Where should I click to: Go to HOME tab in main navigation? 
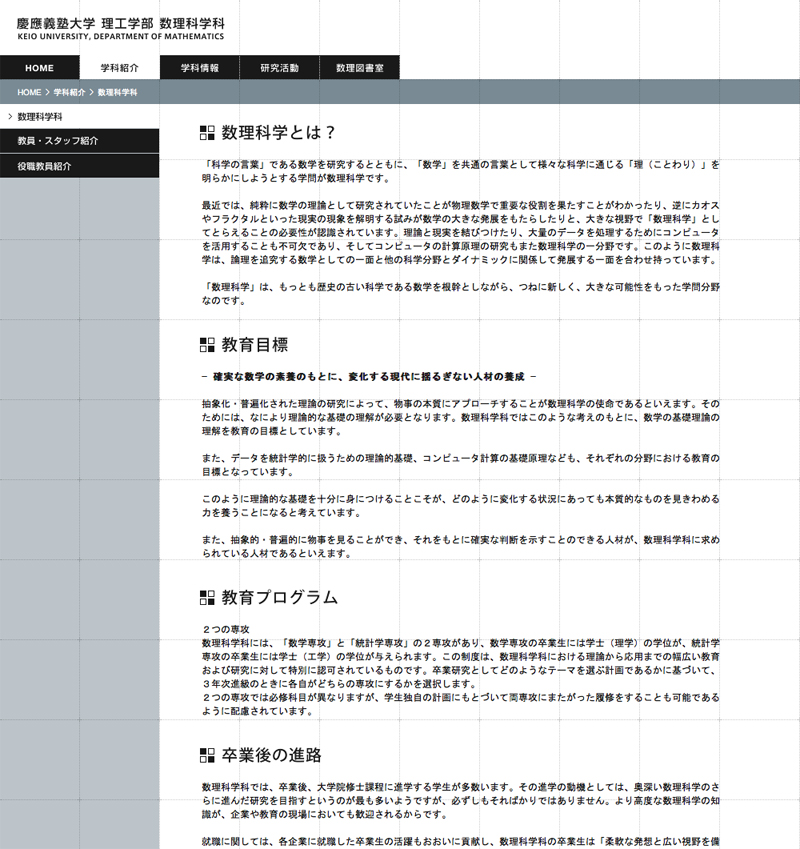point(39,68)
